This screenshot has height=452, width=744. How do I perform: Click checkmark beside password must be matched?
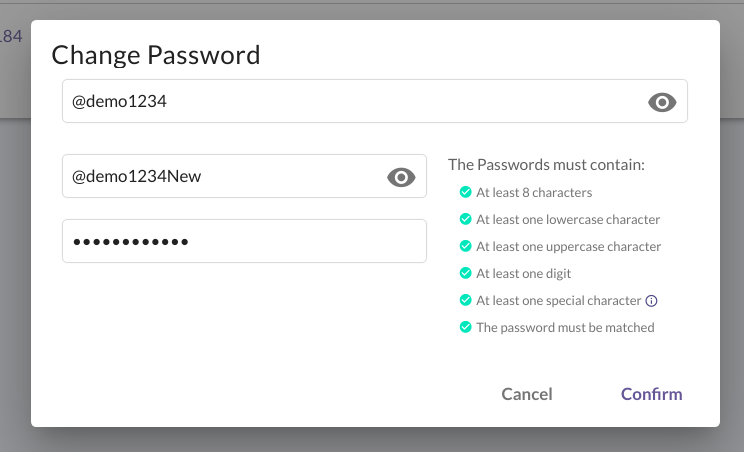(x=465, y=327)
